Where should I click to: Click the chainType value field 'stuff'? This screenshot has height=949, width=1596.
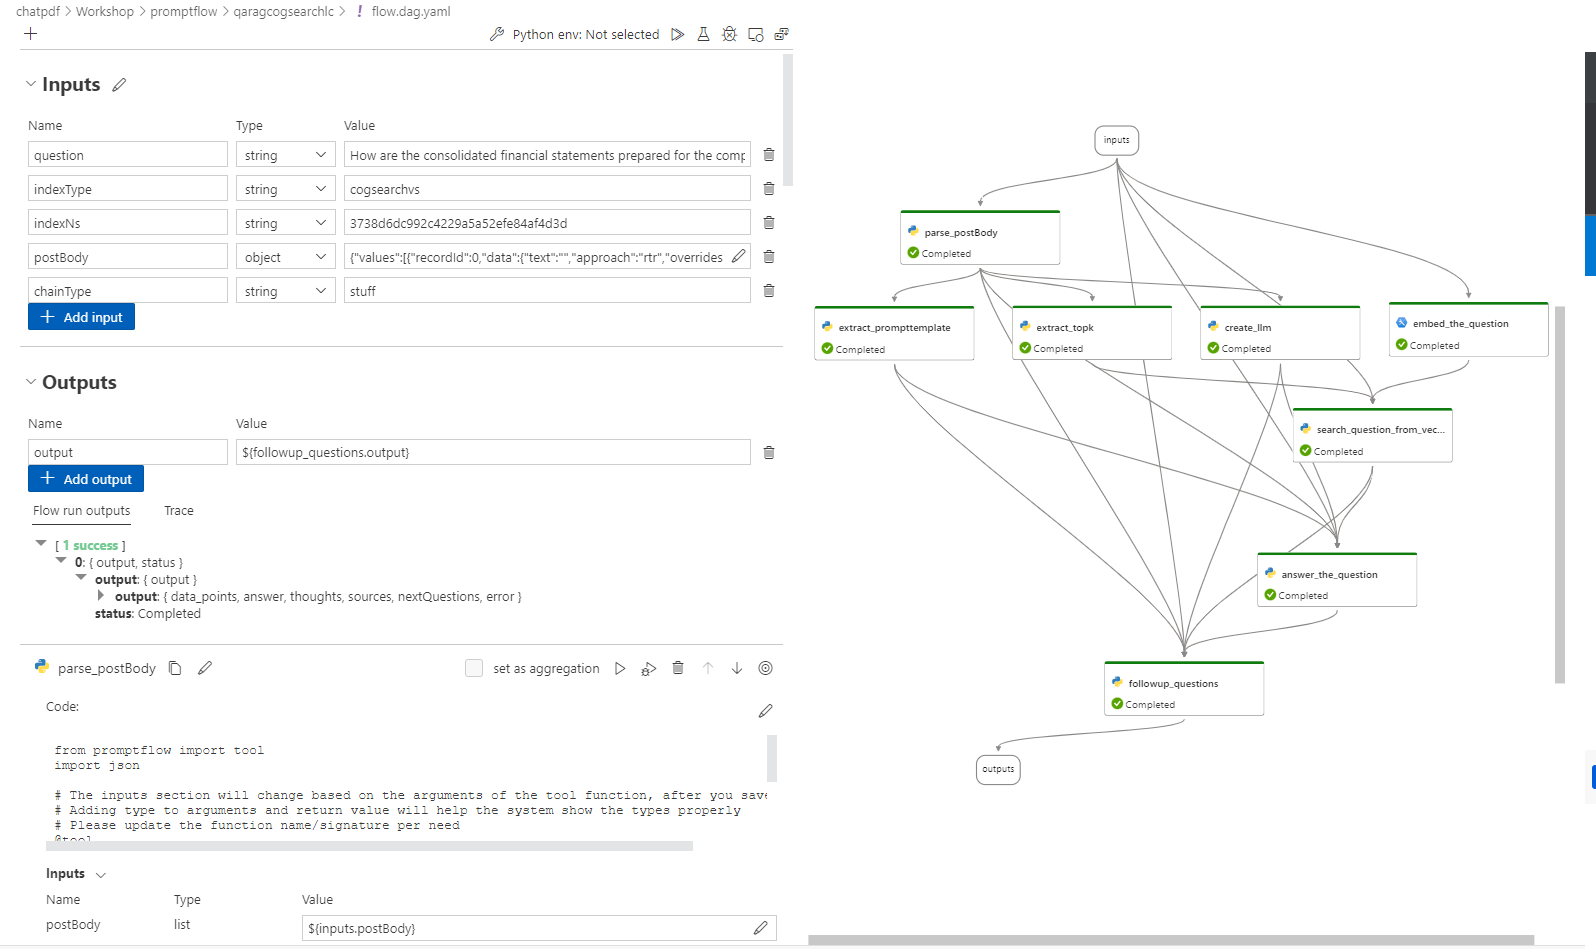547,291
